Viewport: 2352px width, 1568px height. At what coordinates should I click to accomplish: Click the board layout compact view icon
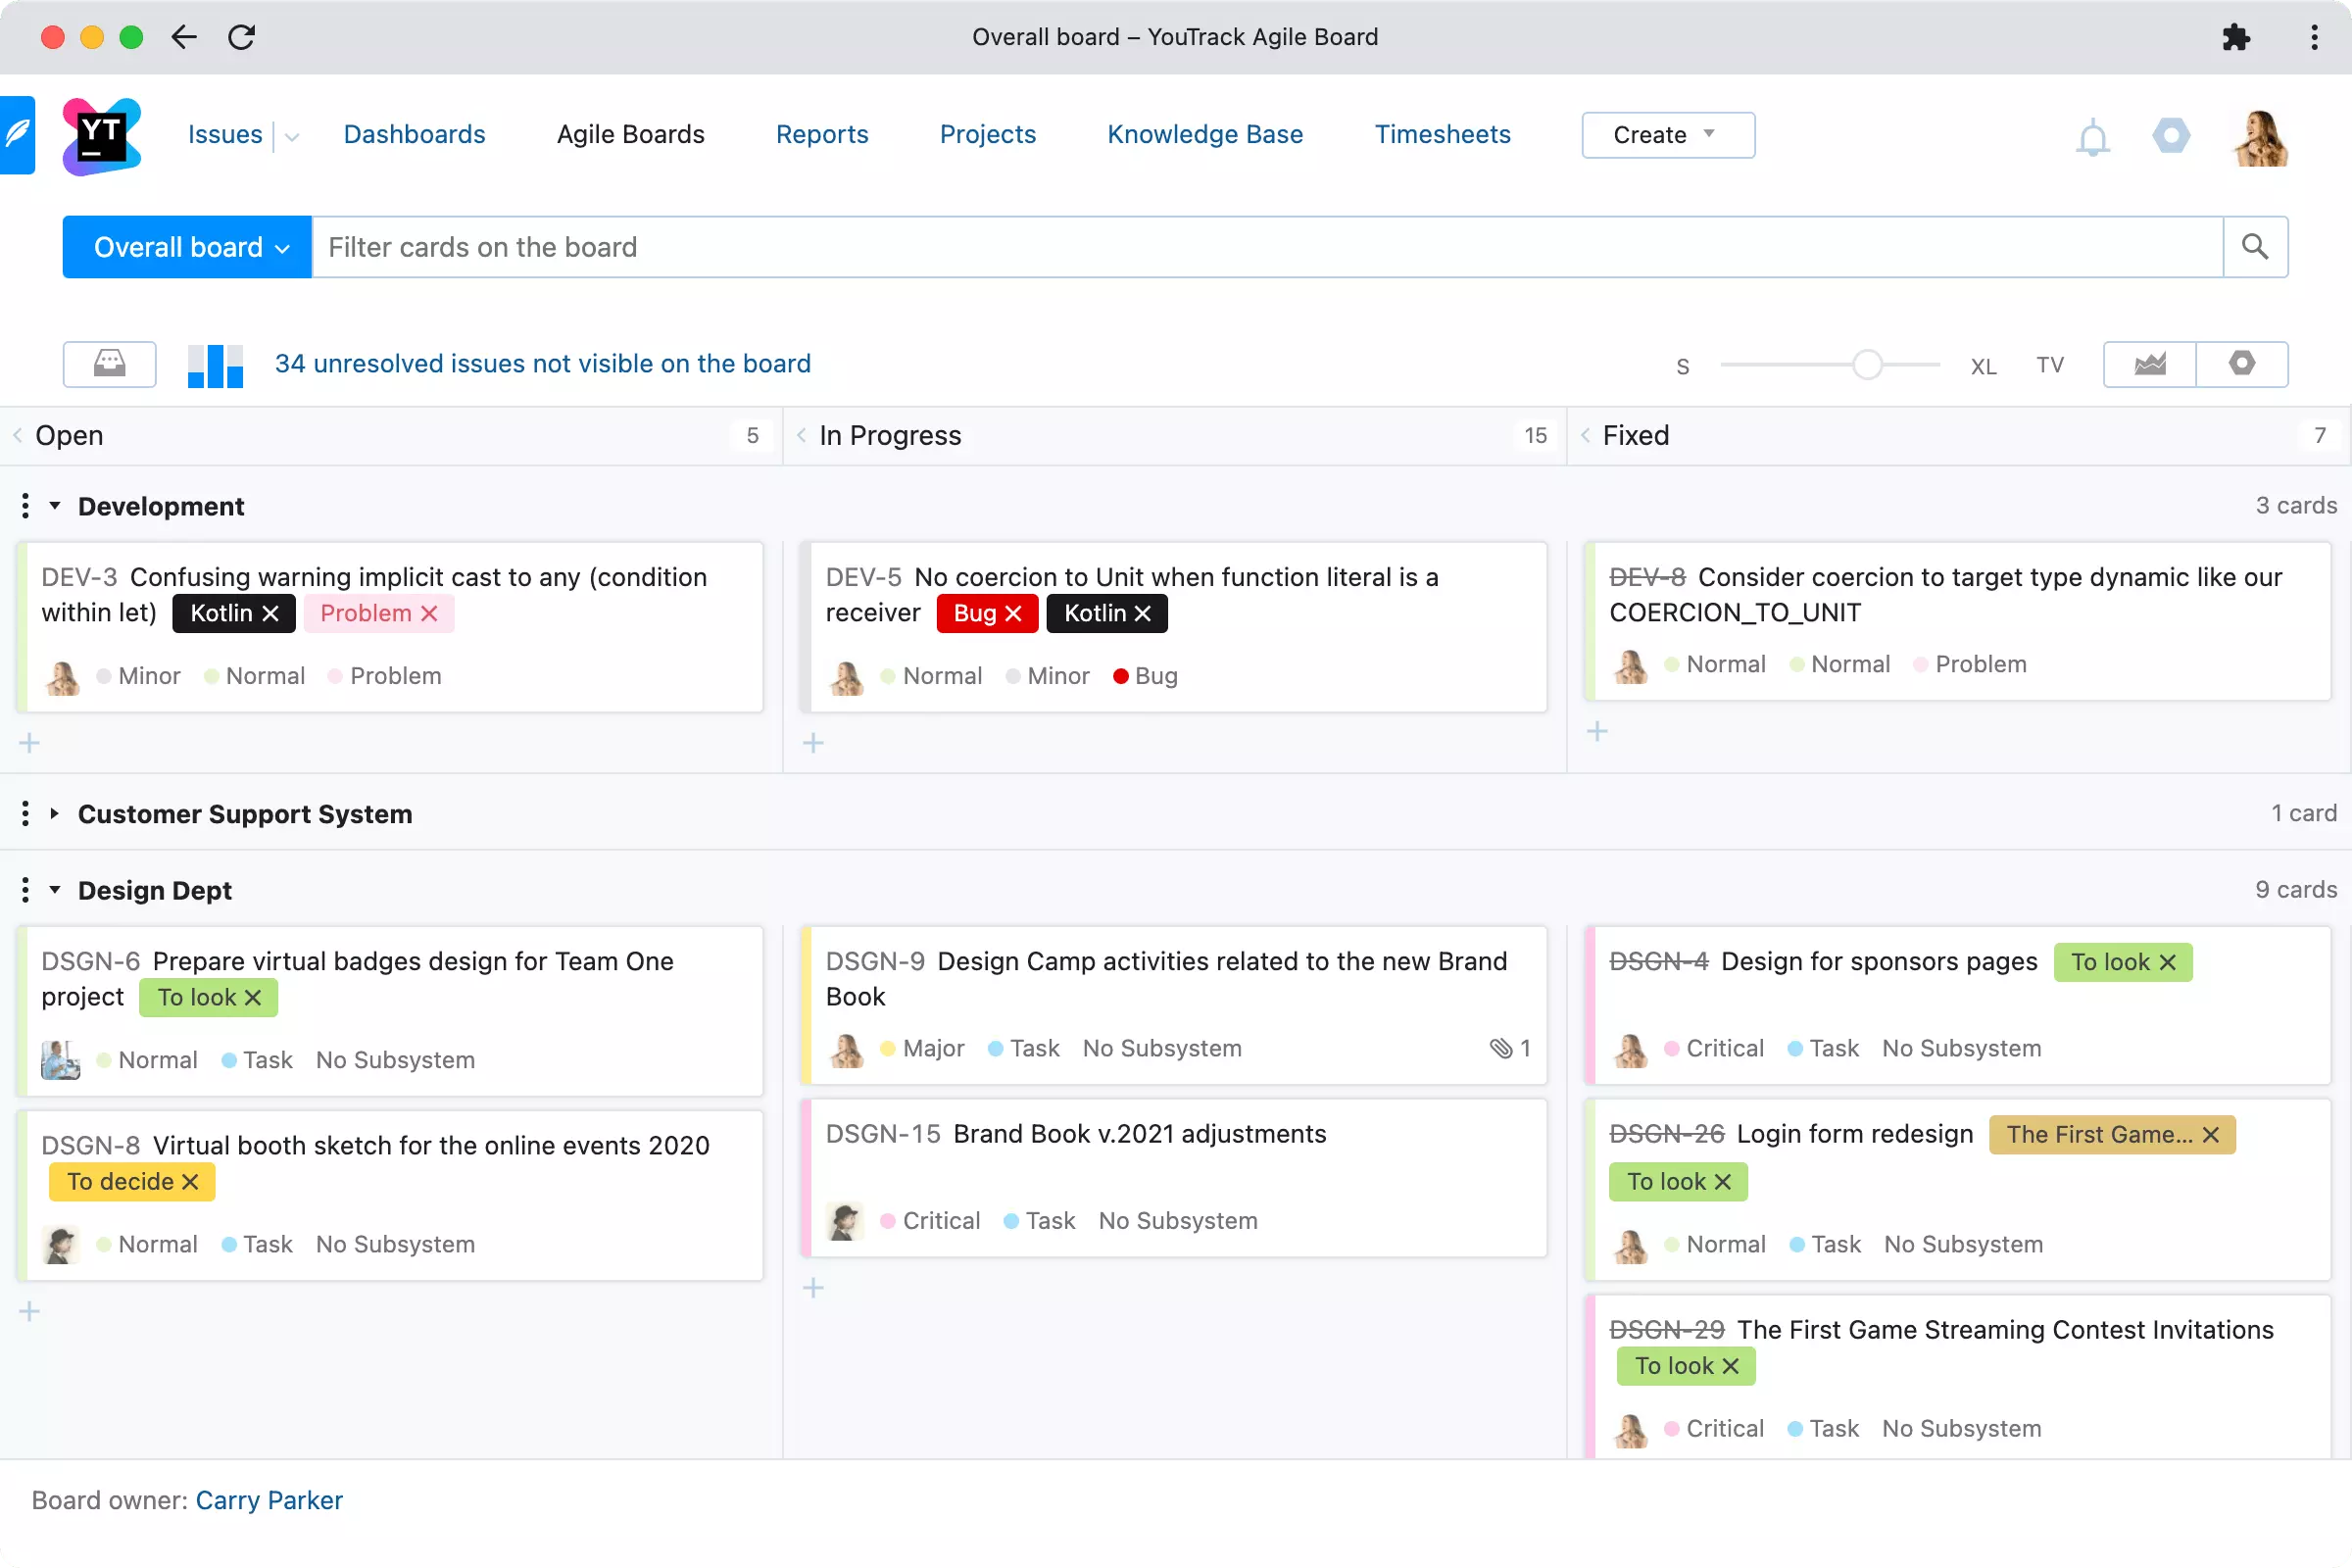(109, 363)
